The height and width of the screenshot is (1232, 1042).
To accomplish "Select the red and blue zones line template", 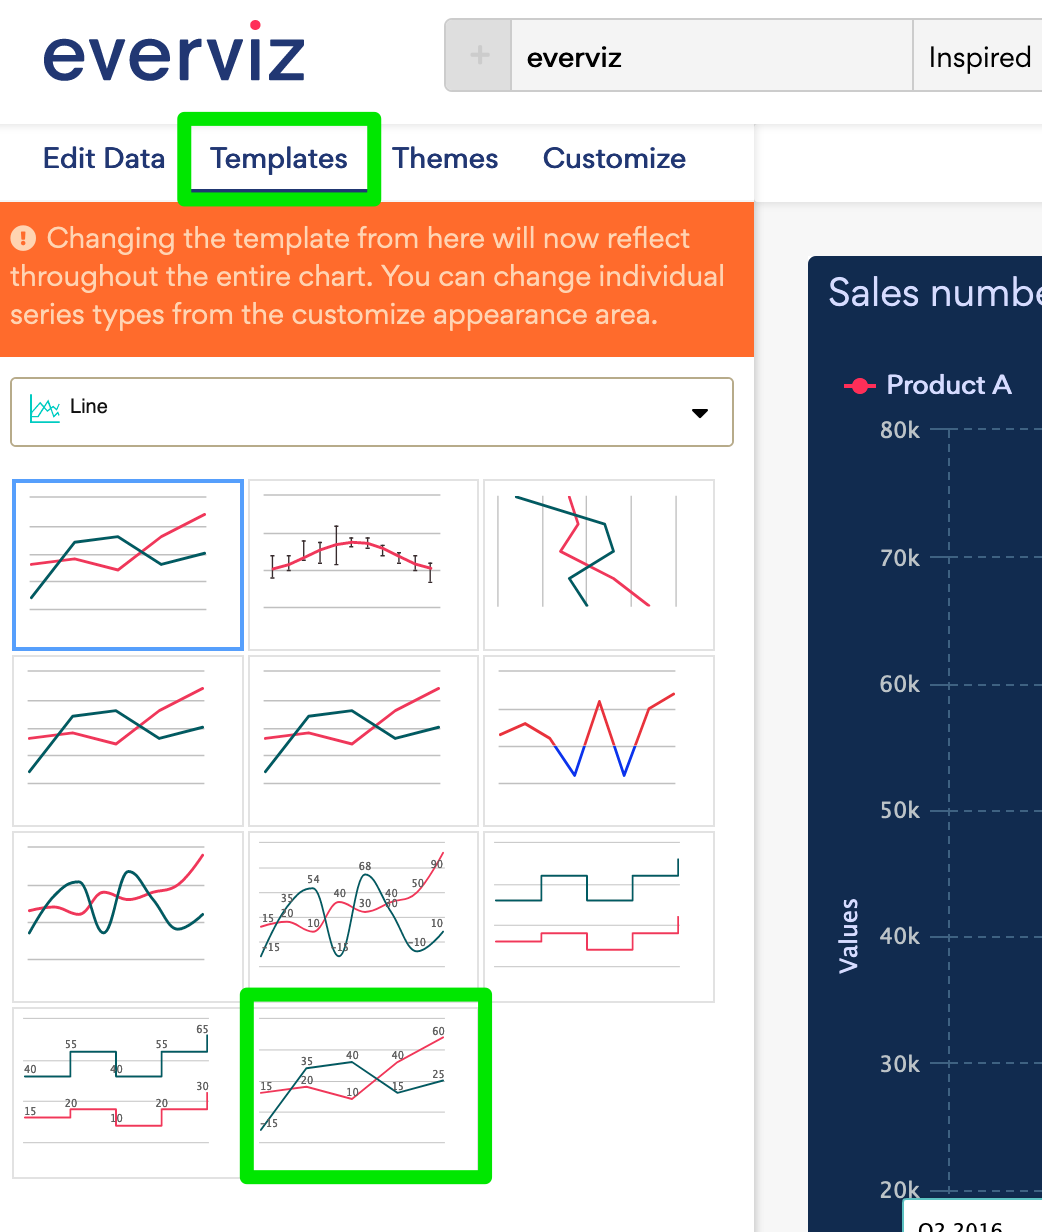I will 599,740.
